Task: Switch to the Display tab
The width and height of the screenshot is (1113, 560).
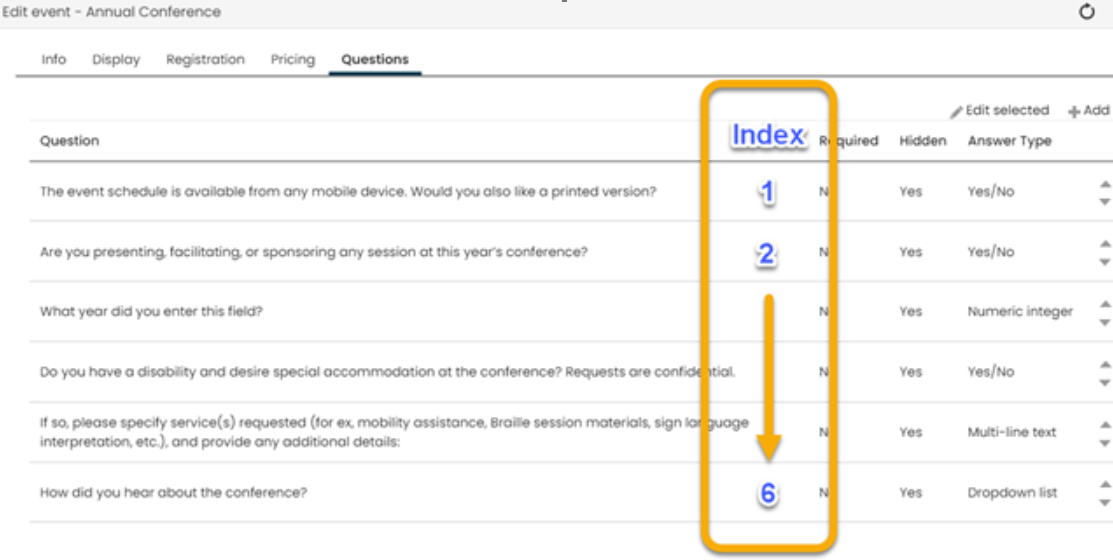Action: click(x=116, y=59)
